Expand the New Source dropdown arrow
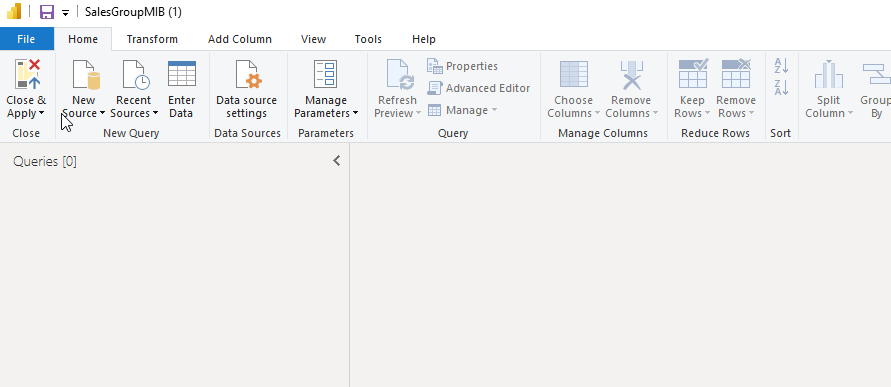Viewport: 891px width, 387px height. pyautogui.click(x=102, y=114)
